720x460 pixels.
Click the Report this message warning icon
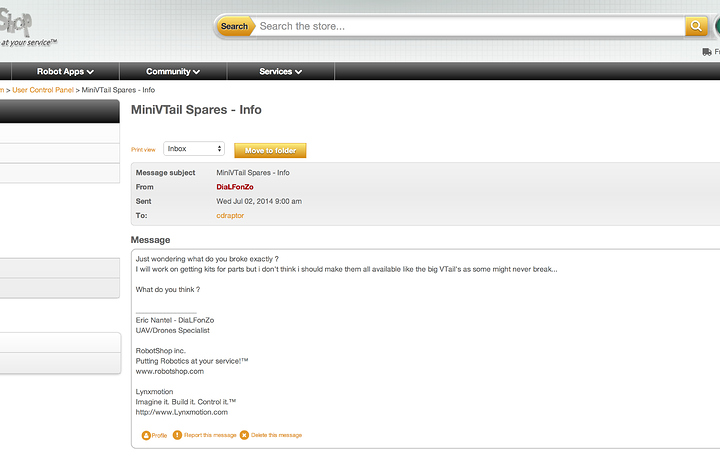pyautogui.click(x=177, y=435)
